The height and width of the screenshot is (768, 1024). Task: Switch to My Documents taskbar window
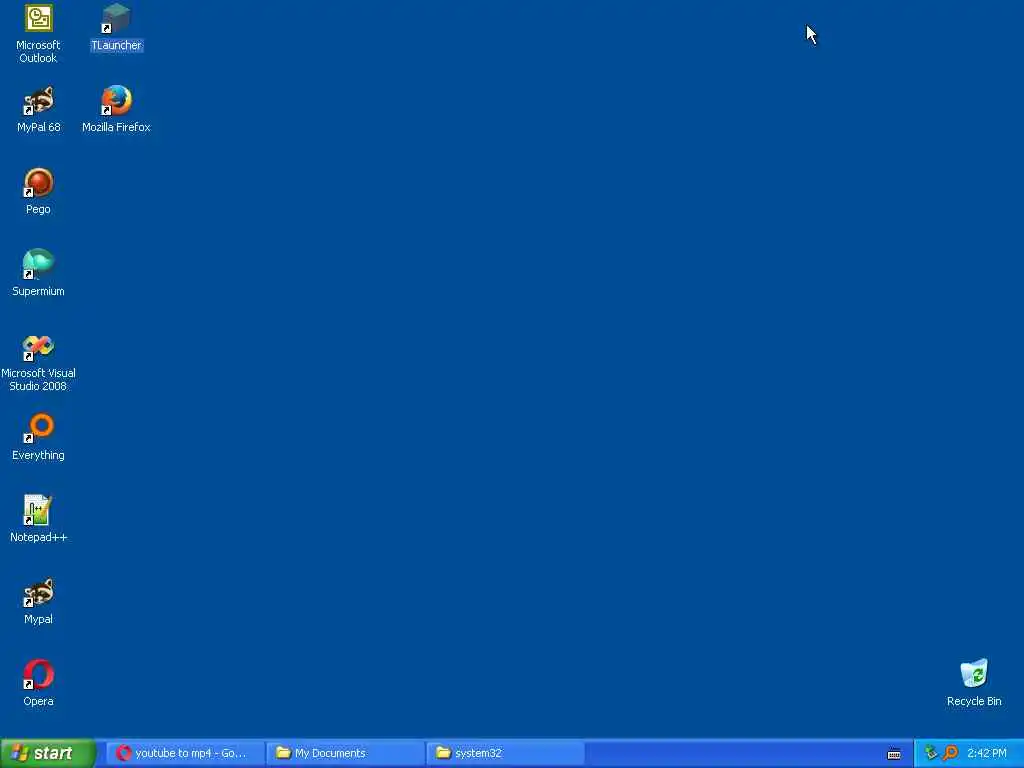(x=345, y=753)
